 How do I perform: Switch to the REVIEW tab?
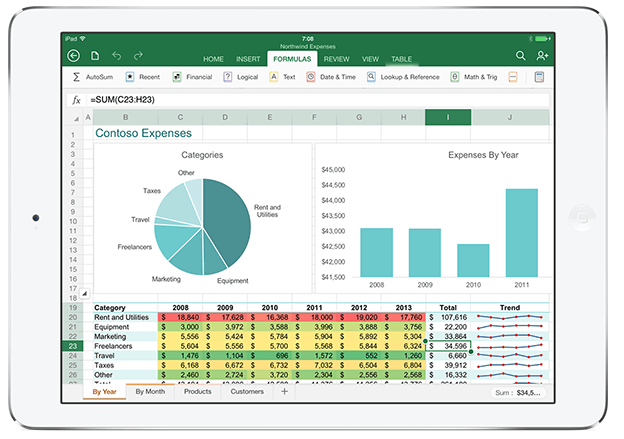click(x=336, y=59)
